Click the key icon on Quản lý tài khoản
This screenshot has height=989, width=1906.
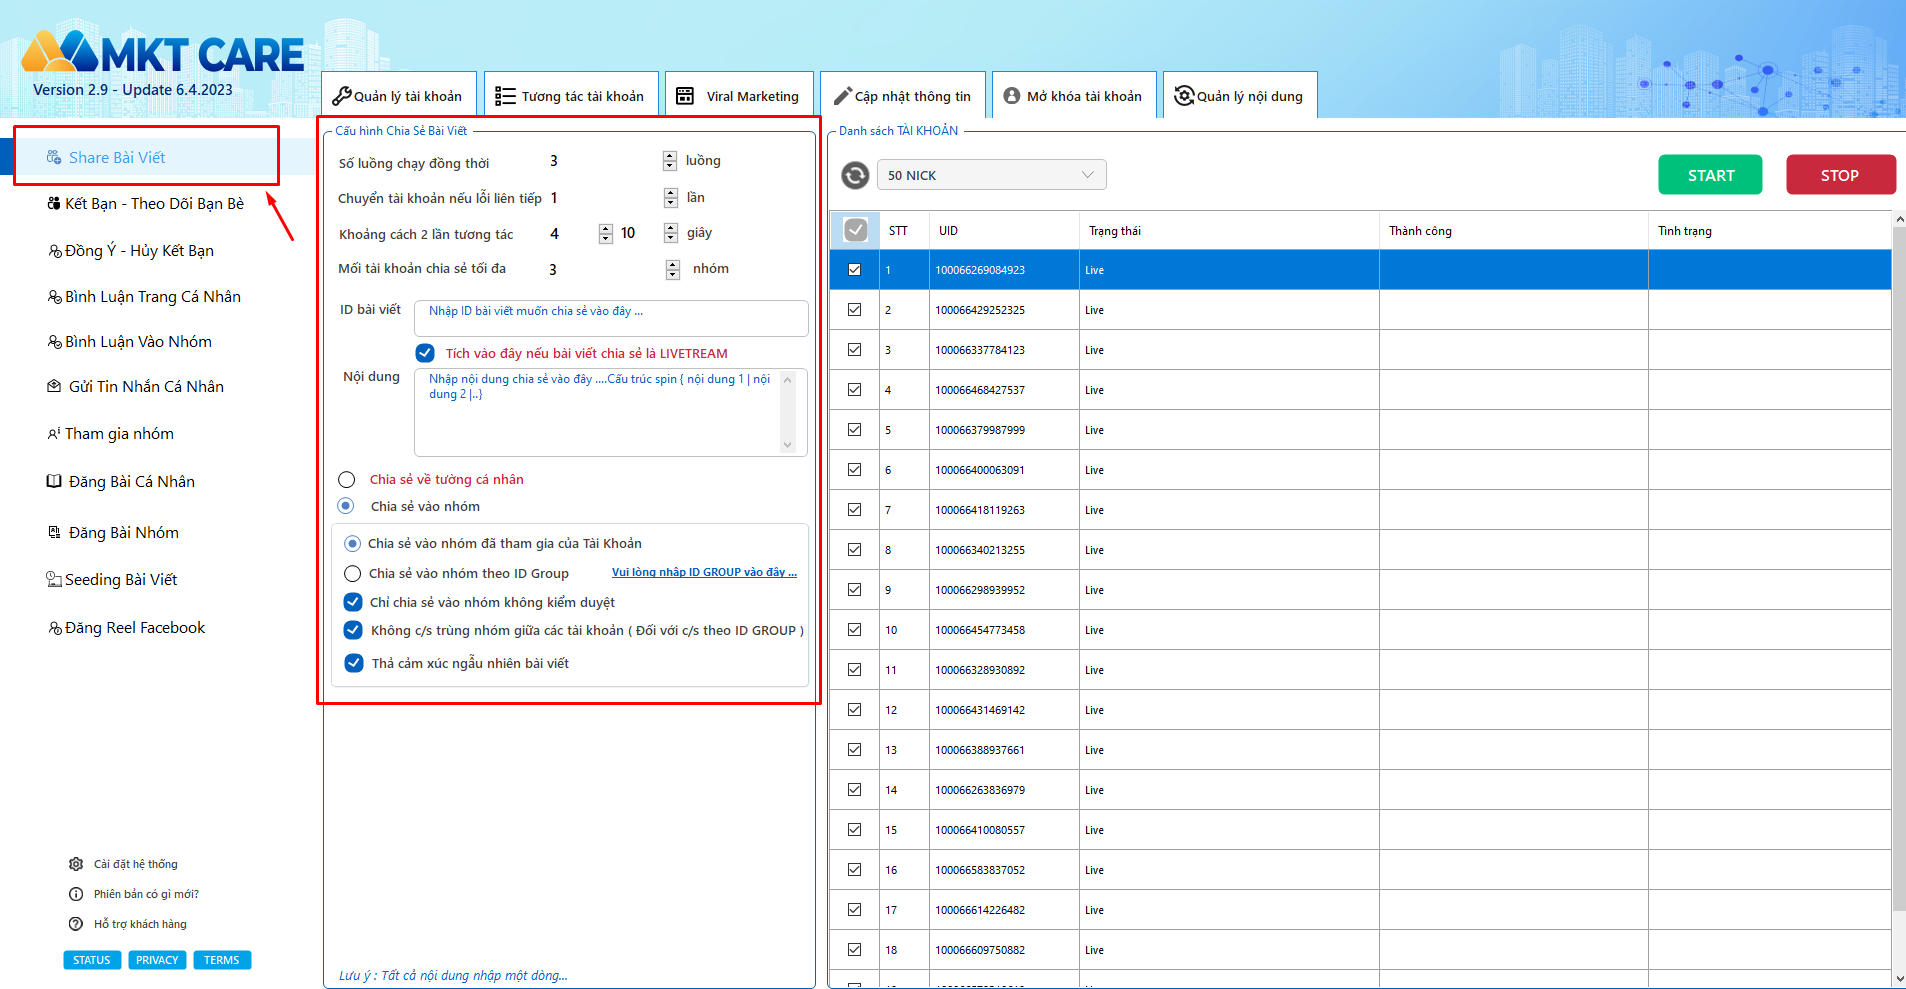coord(342,96)
